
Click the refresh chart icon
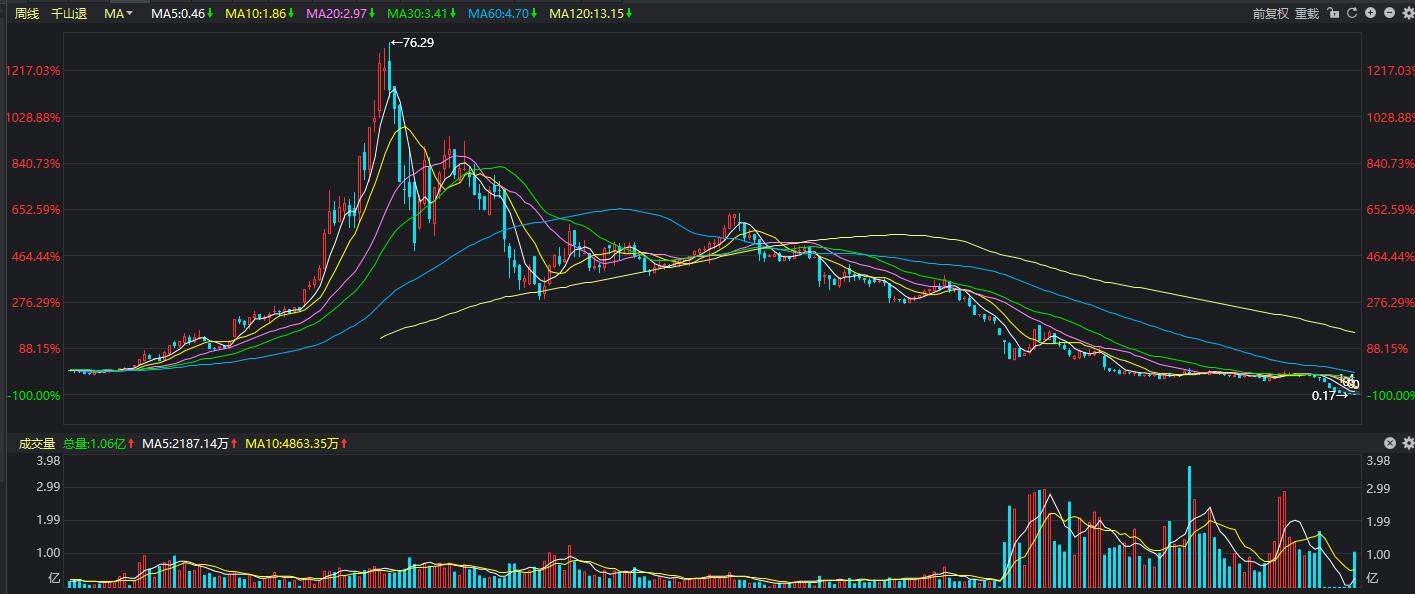click(1352, 13)
